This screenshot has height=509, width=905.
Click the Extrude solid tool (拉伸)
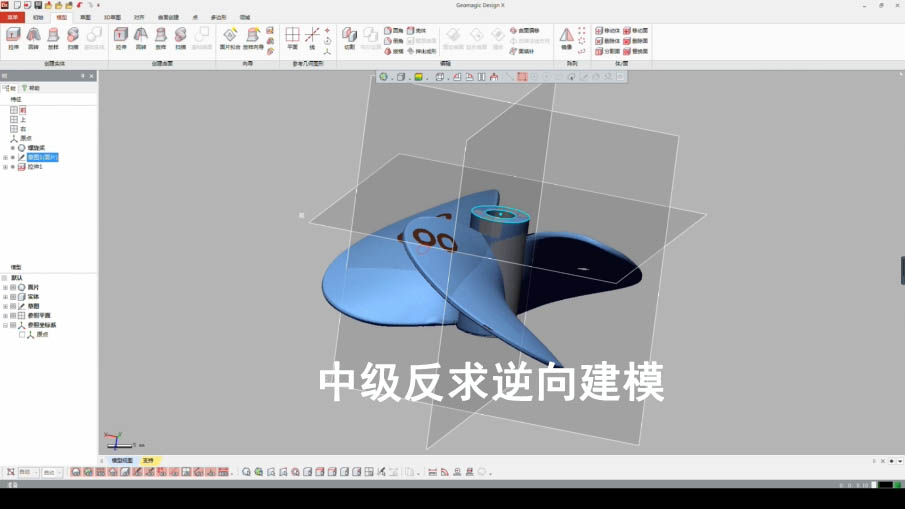[x=14, y=38]
